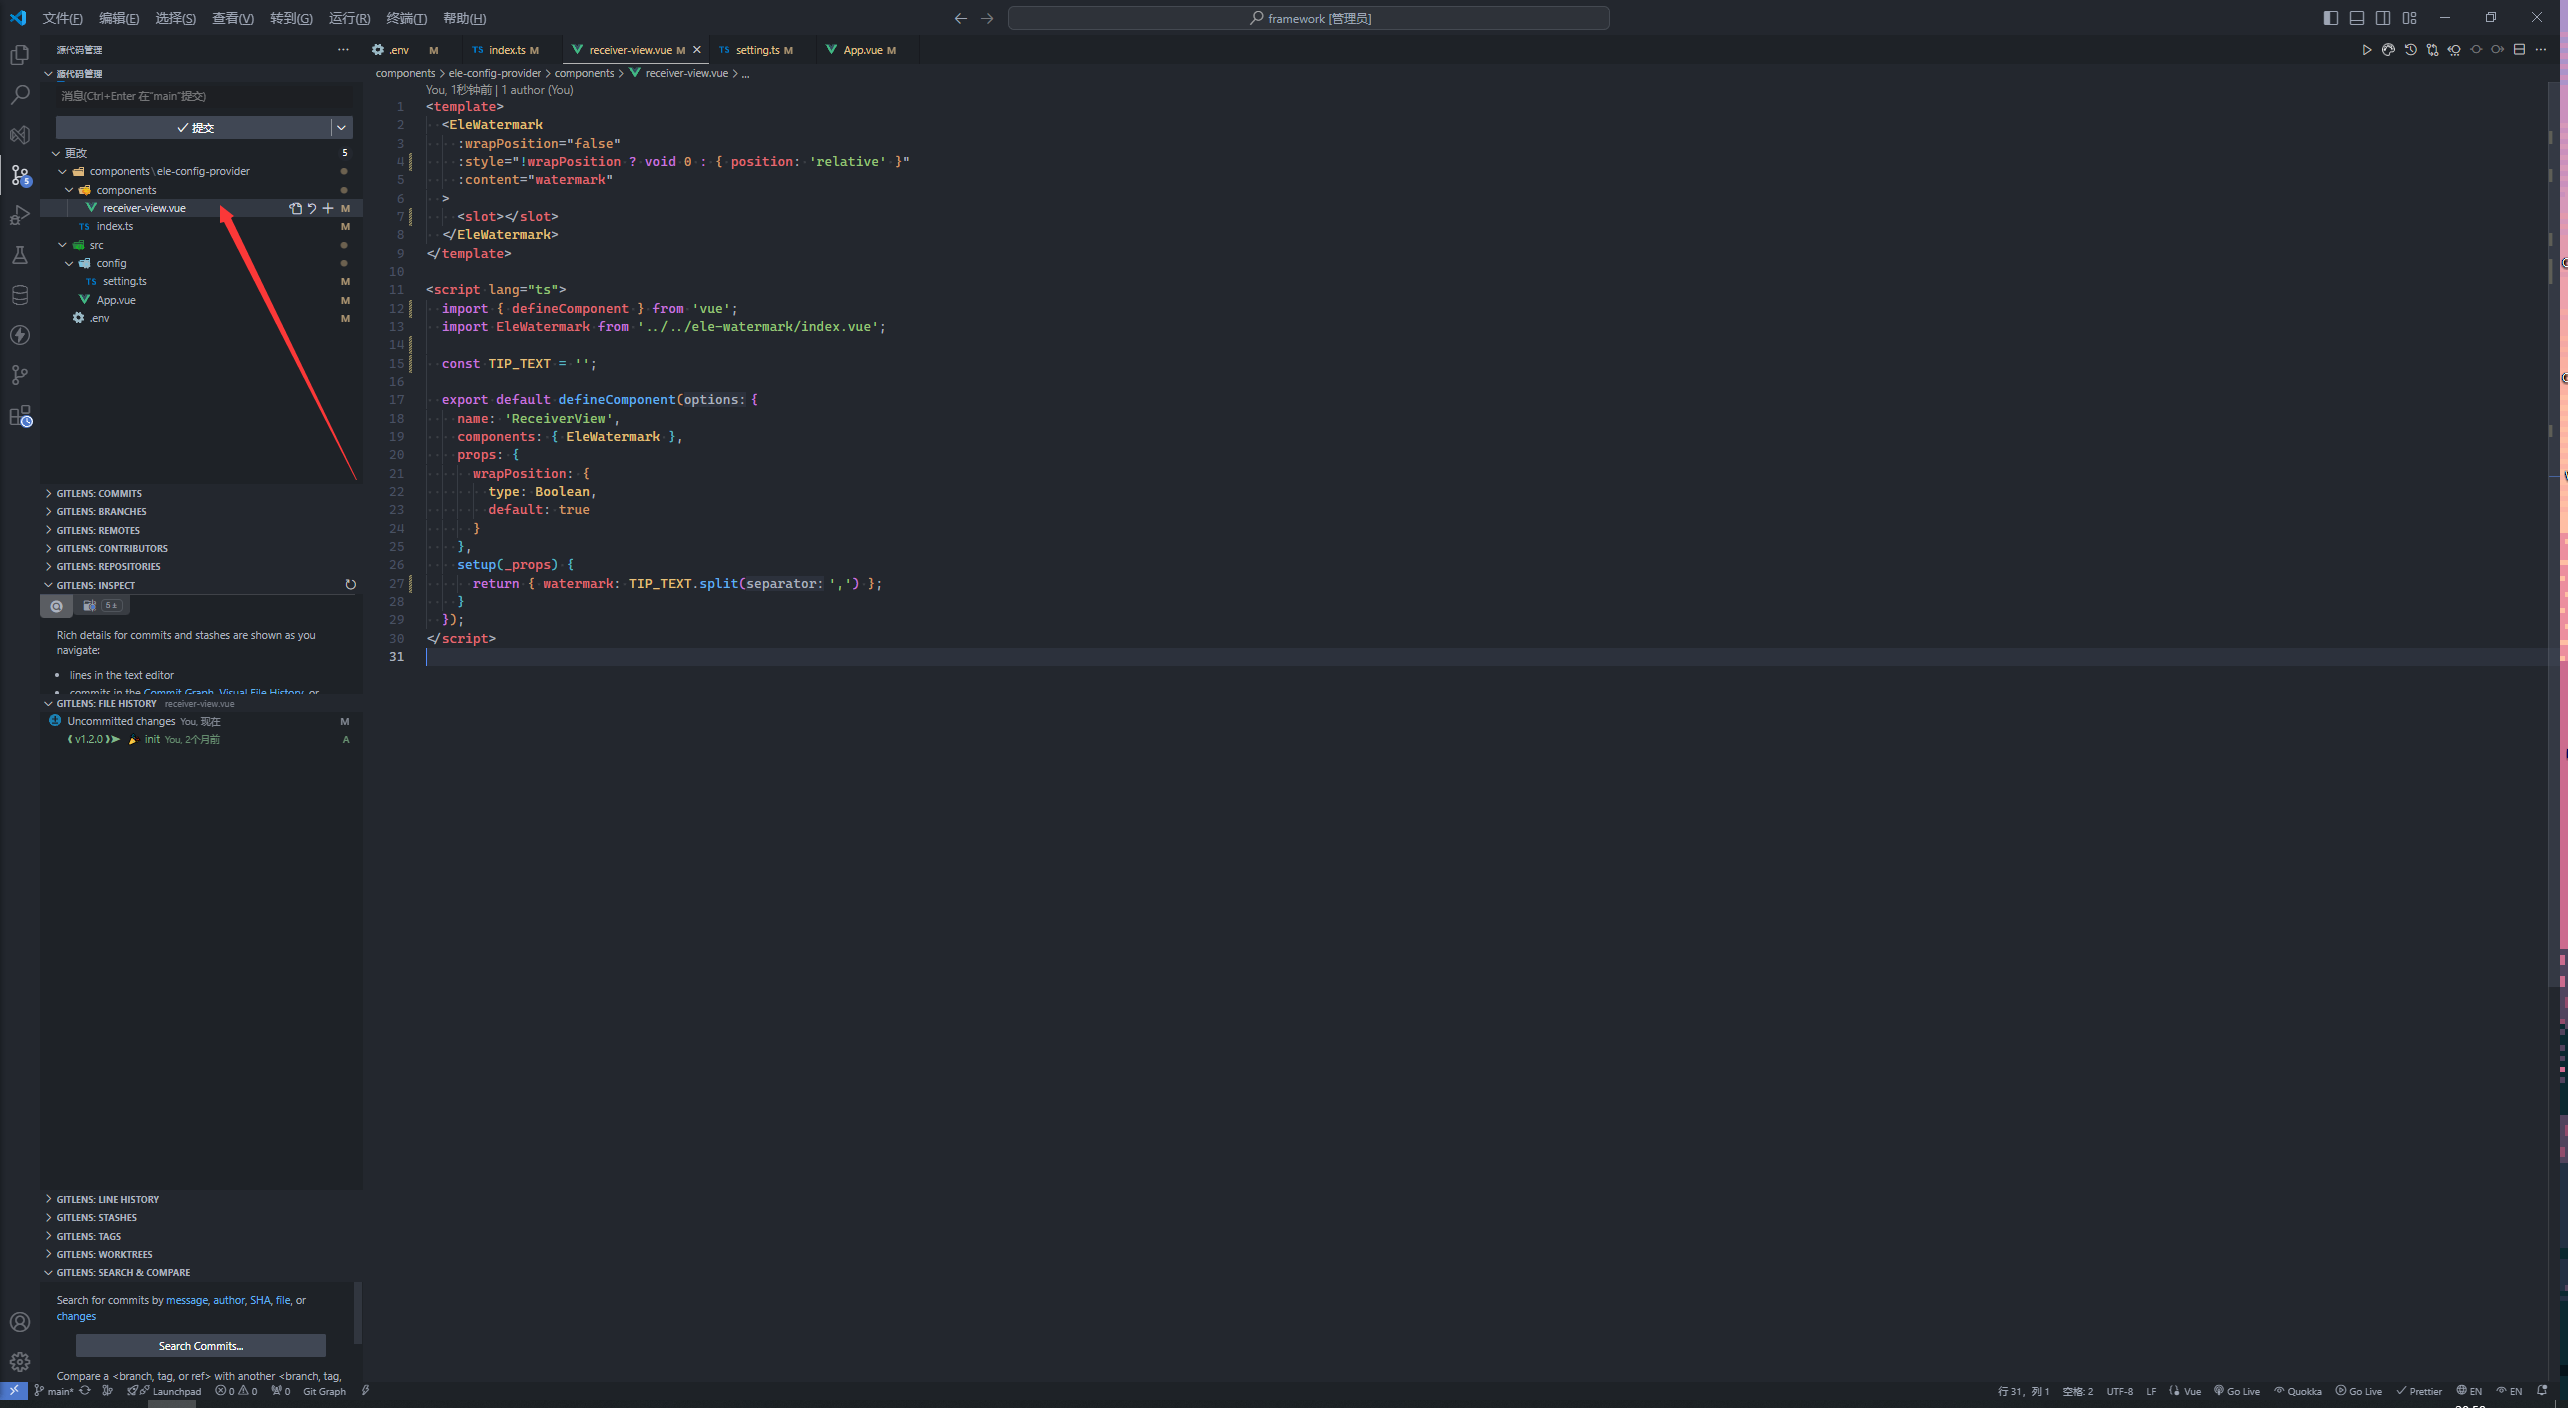The width and height of the screenshot is (2568, 1408).
Task: Collapse GITLENS: FILE HISTORY section
Action: [48, 704]
